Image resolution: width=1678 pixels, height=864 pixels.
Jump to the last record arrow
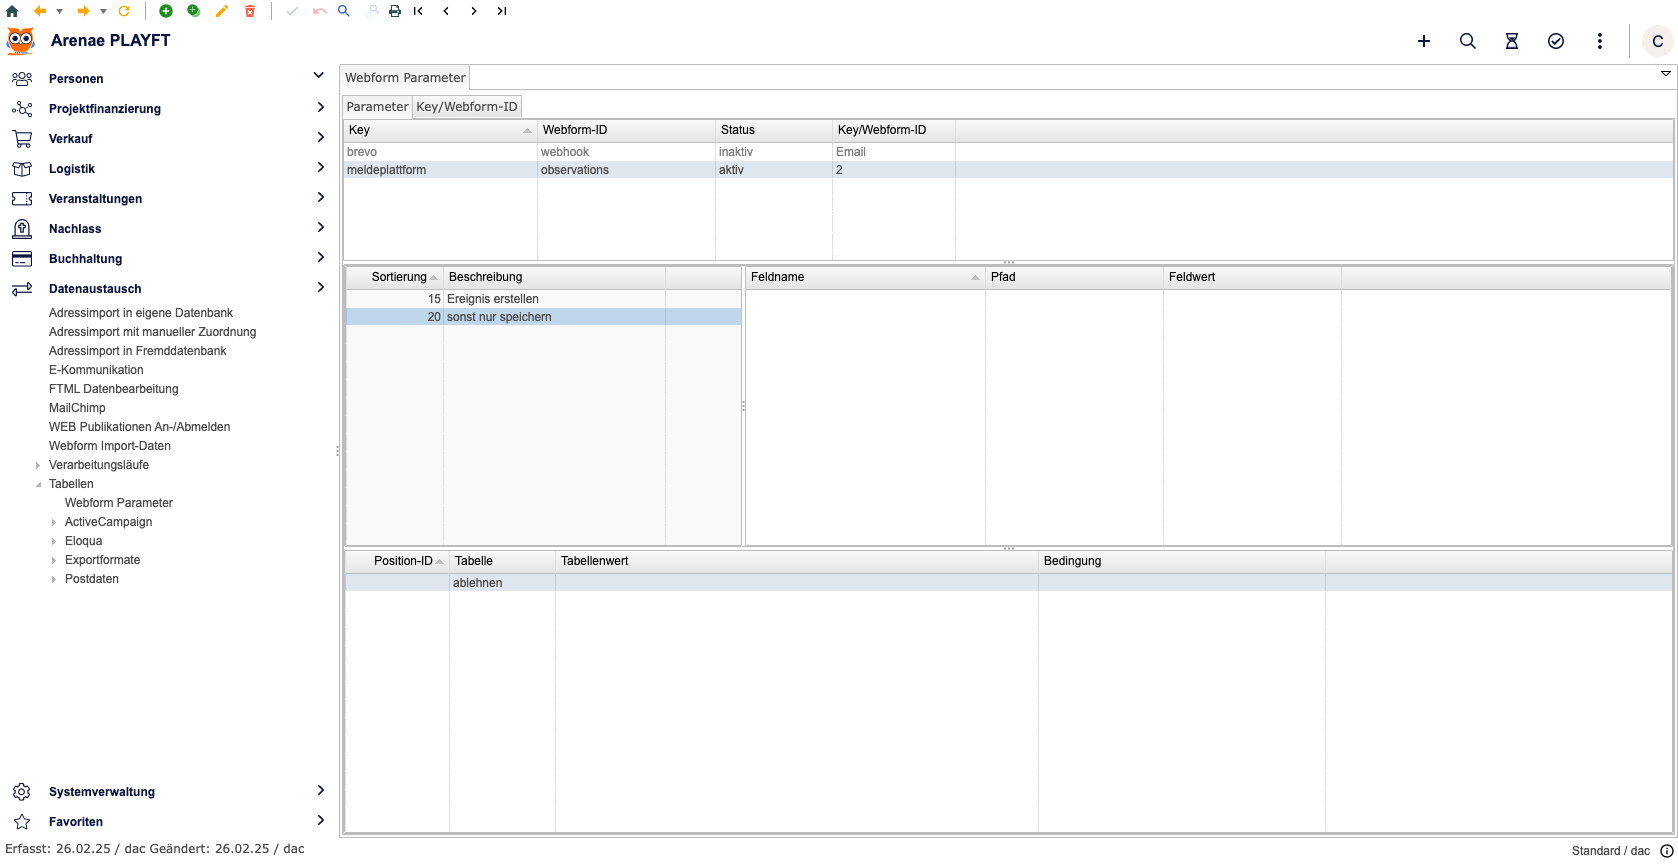click(x=502, y=11)
